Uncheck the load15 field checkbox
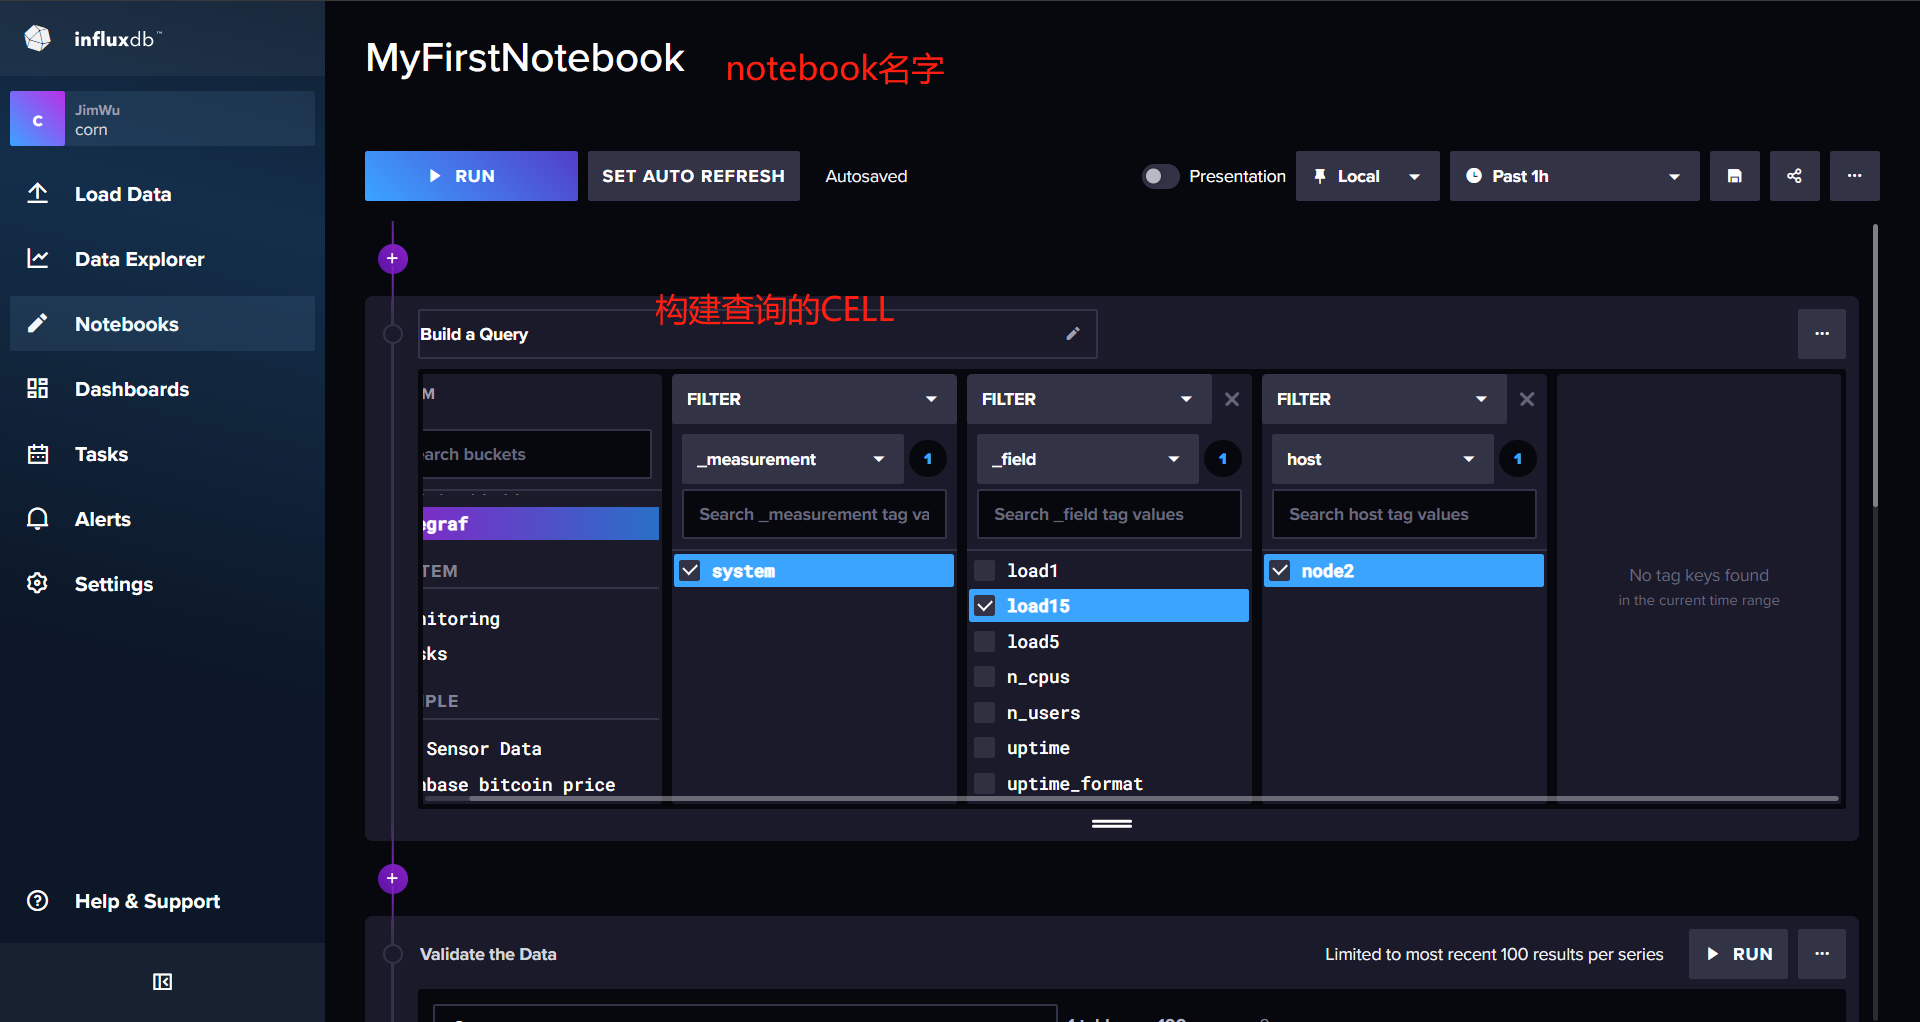This screenshot has width=1920, height=1022. [x=985, y=606]
